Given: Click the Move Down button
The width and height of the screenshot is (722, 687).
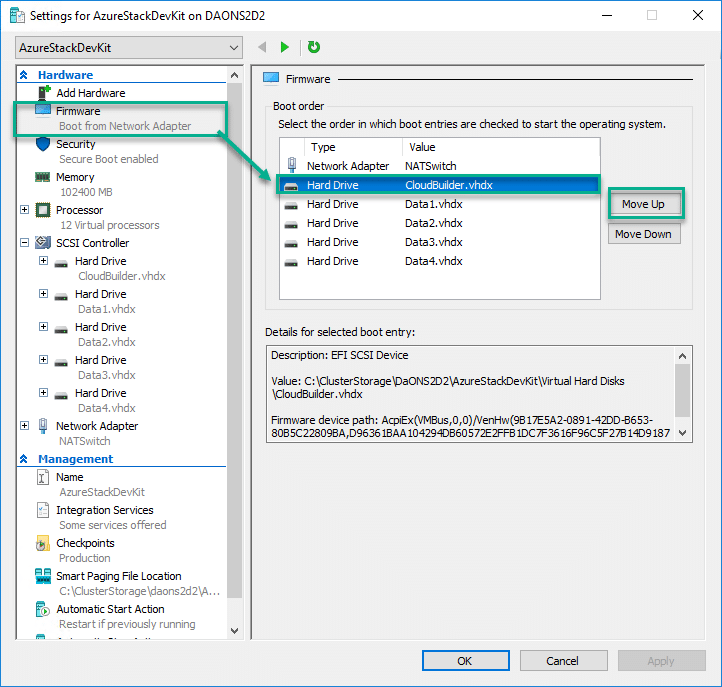Looking at the screenshot, I should [643, 234].
